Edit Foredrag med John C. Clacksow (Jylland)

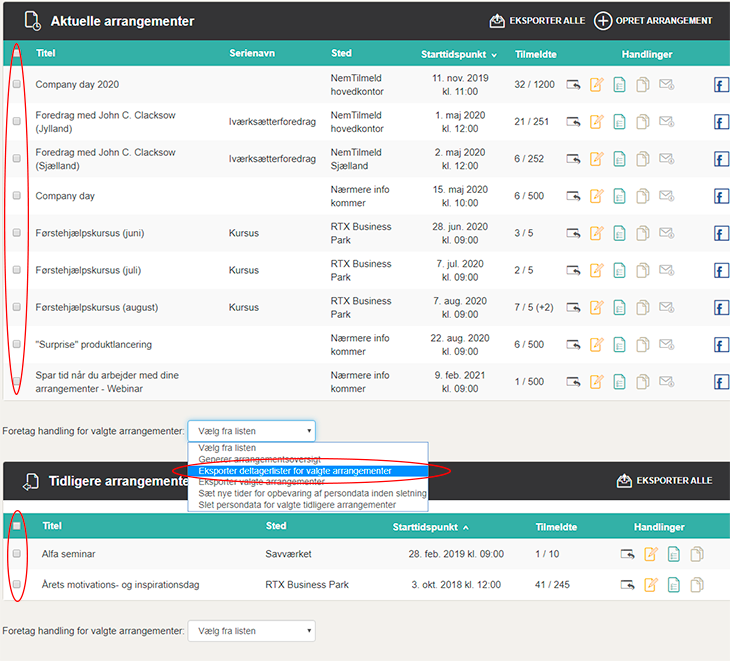click(x=596, y=122)
